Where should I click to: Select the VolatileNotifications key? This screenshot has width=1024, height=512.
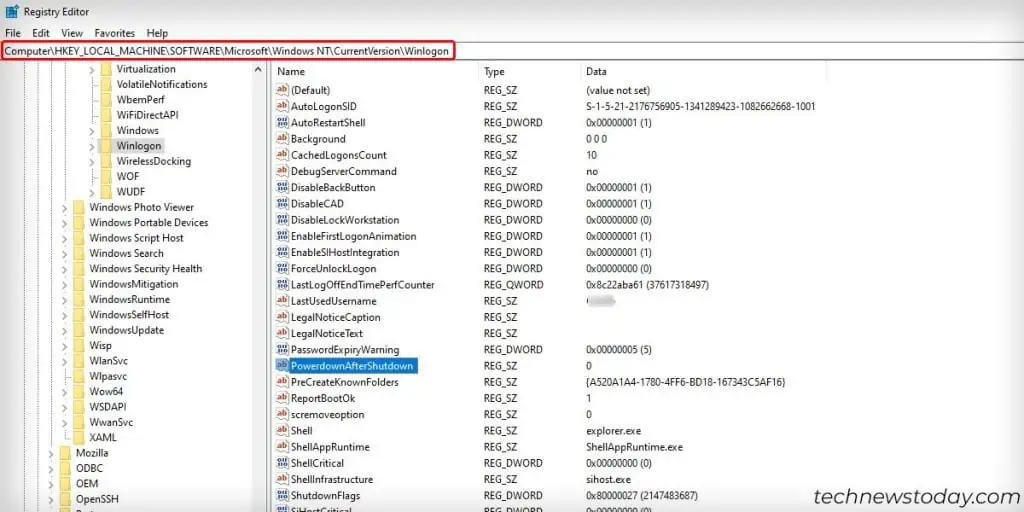point(162,84)
